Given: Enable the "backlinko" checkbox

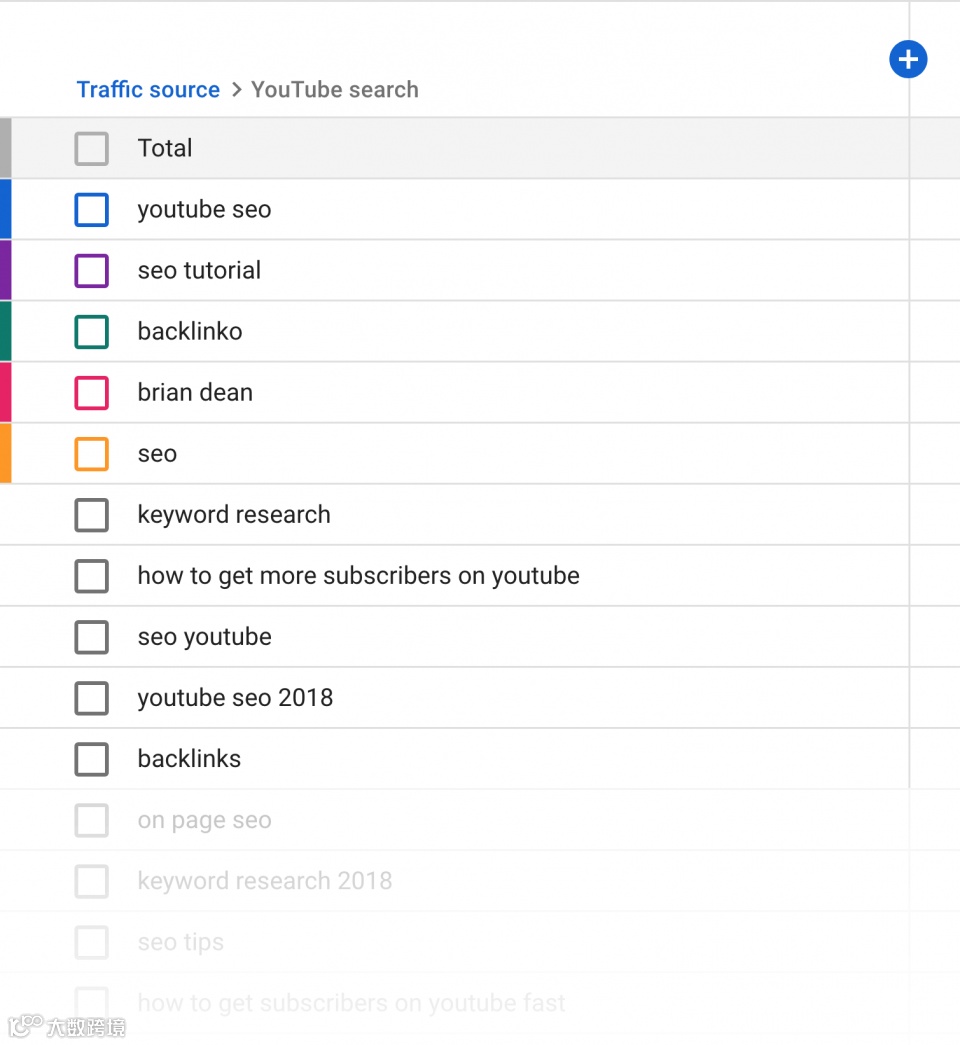Looking at the screenshot, I should (x=91, y=332).
